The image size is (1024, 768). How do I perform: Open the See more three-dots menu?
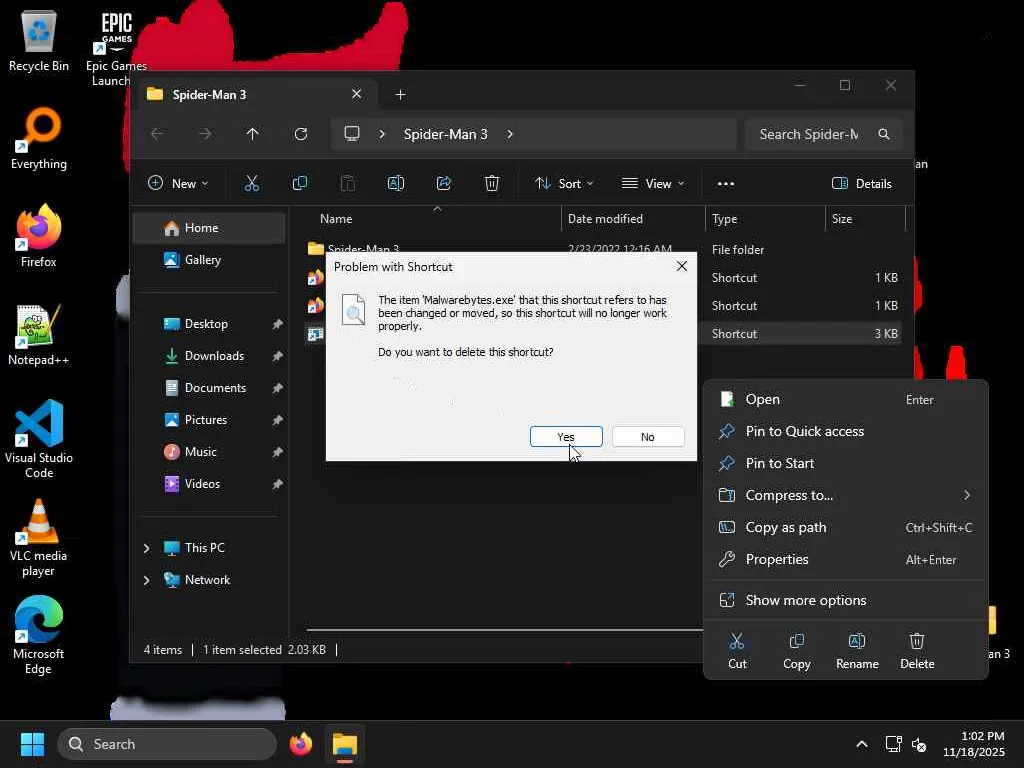(726, 184)
